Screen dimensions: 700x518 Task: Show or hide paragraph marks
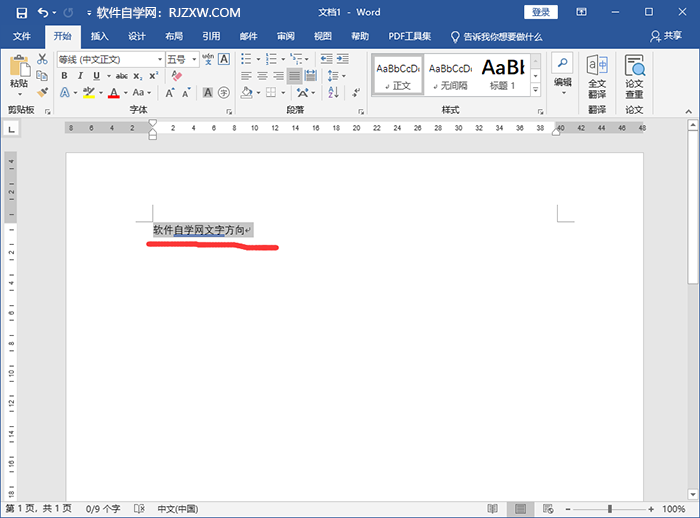(x=356, y=92)
